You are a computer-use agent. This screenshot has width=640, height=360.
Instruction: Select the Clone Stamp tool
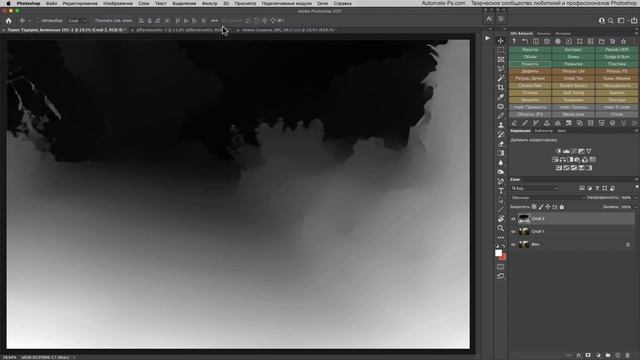click(x=500, y=125)
